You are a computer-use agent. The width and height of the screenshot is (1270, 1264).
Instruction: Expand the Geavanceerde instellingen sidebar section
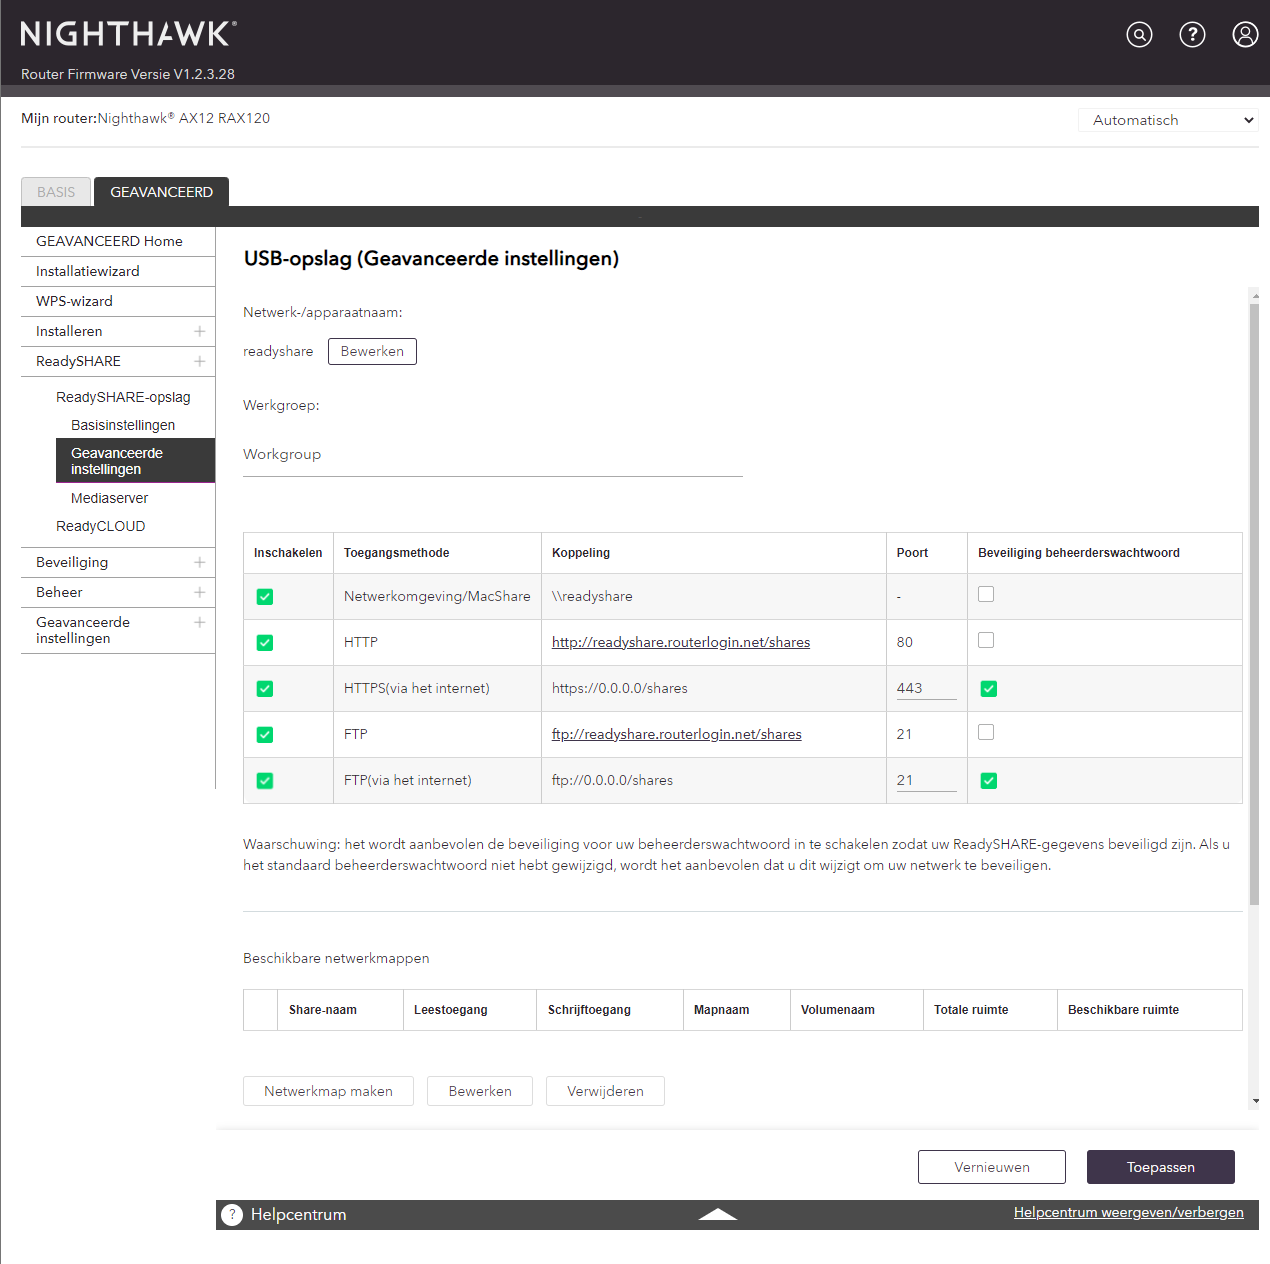(200, 622)
